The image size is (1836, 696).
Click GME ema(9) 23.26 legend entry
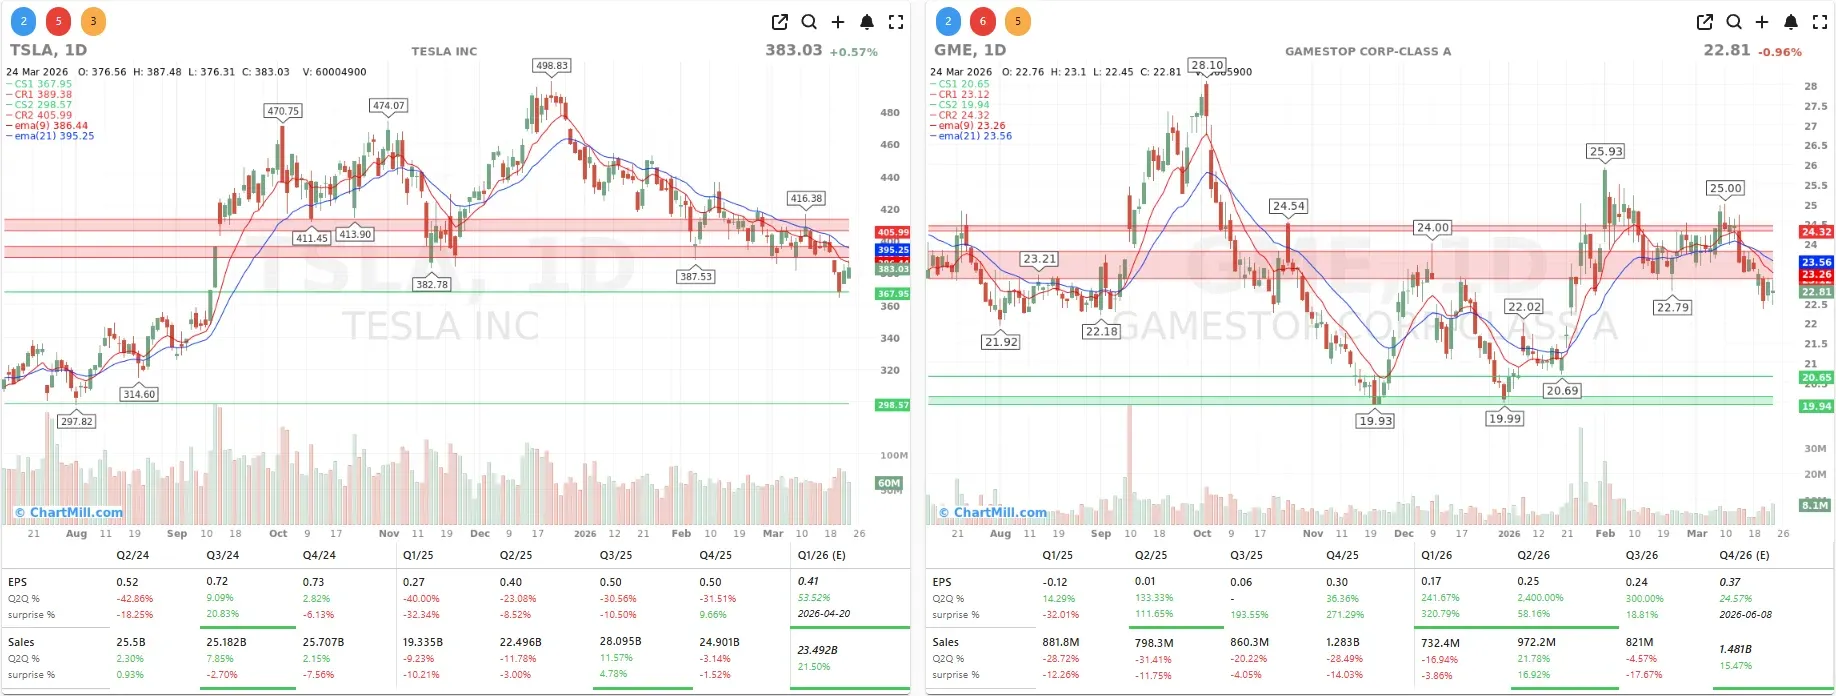point(968,126)
